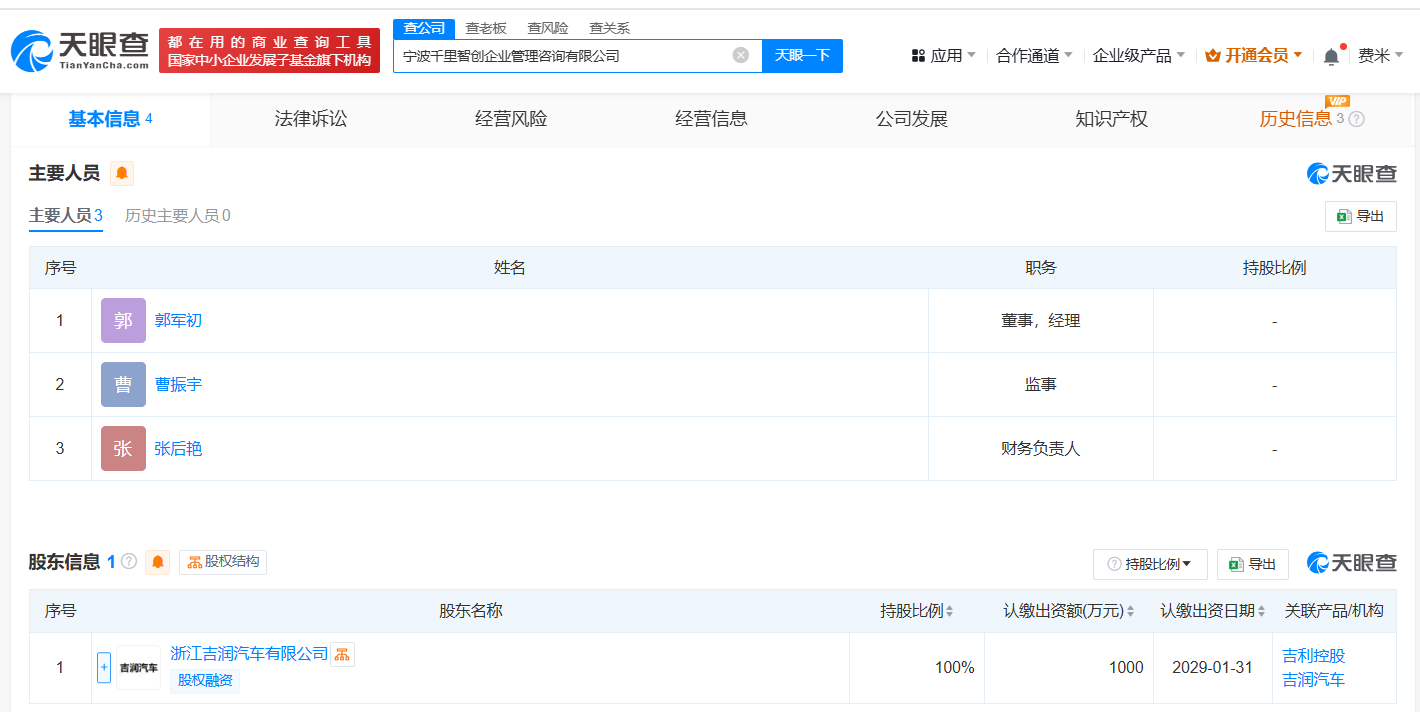This screenshot has height=712, width=1420.
Task: Open the 持股比例 filter dropdown
Action: point(1151,564)
